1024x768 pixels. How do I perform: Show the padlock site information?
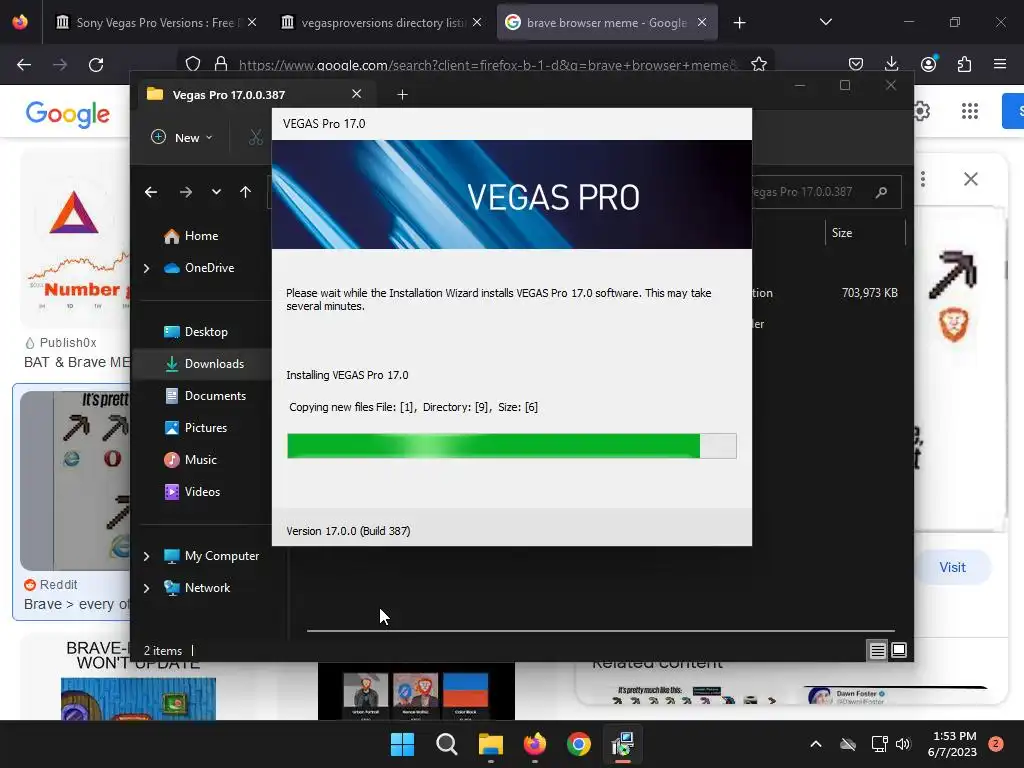pyautogui.click(x=221, y=64)
